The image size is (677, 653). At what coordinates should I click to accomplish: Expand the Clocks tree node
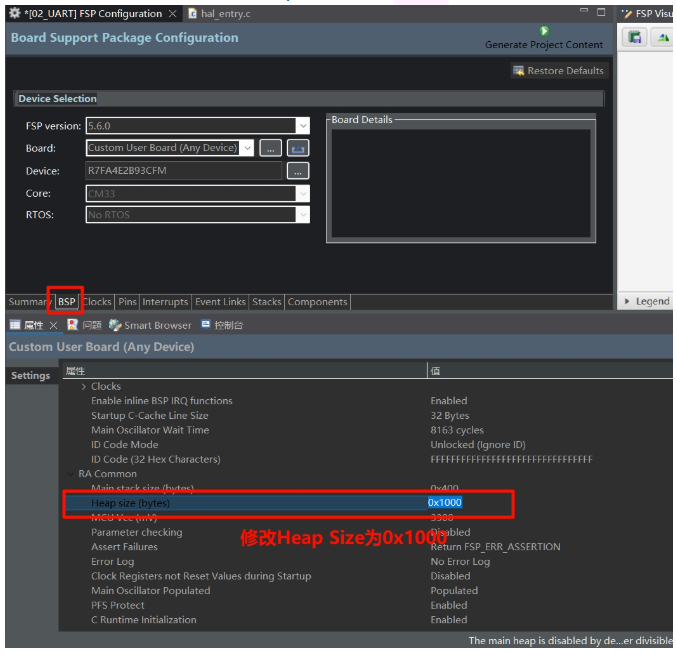point(84,387)
